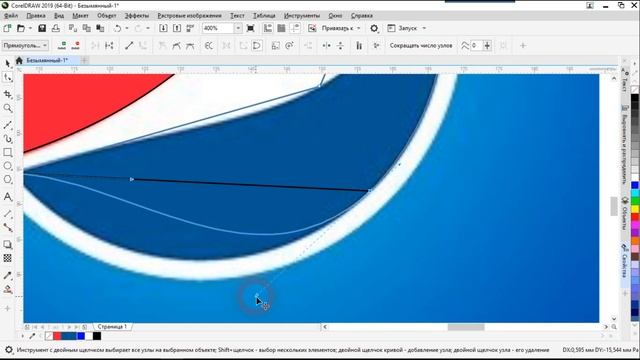Select the Zoom magnifier tool

click(7, 108)
